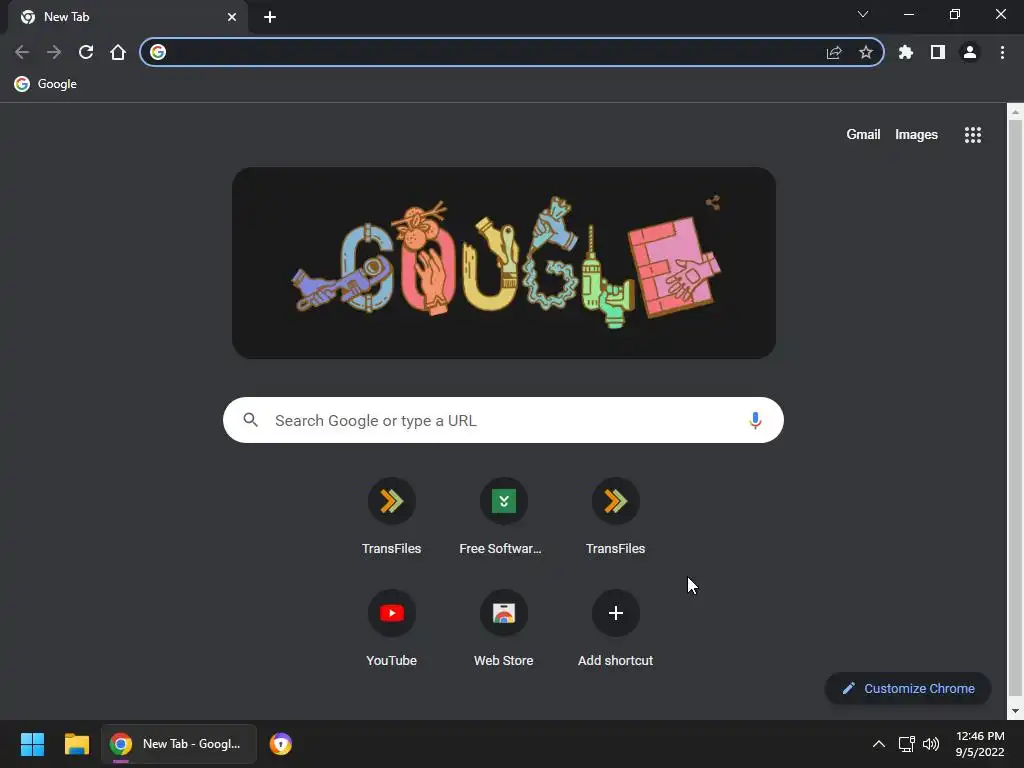Open the Gmail link
This screenshot has height=768, width=1024.
point(863,135)
